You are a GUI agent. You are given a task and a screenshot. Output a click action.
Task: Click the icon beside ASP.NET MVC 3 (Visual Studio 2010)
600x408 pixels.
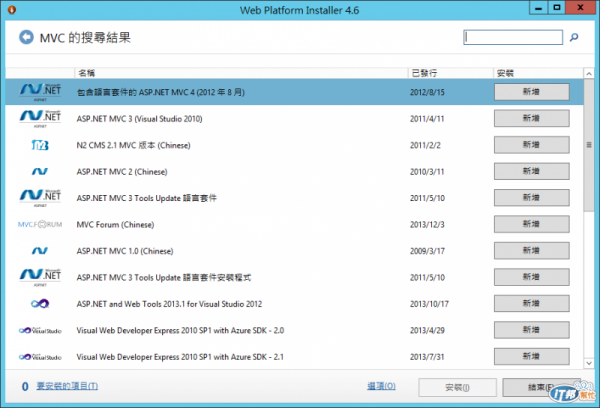(40, 119)
